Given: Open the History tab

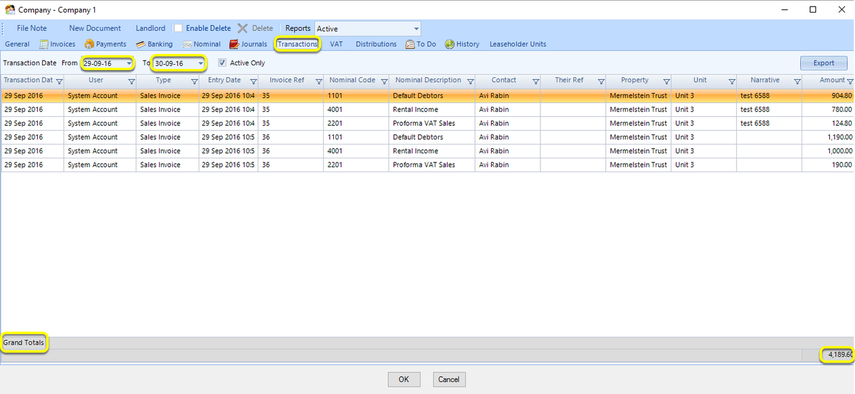Looking at the screenshot, I should tap(462, 44).
